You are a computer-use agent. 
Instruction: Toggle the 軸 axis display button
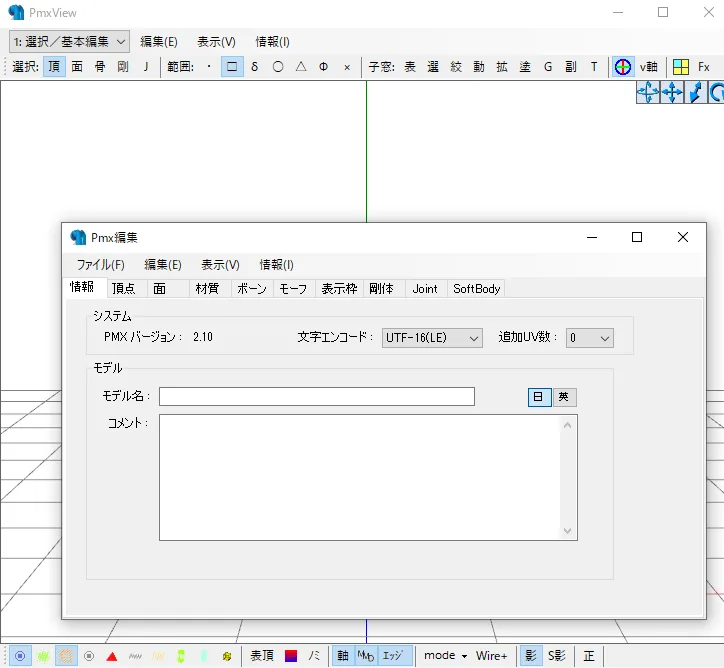(x=343, y=656)
